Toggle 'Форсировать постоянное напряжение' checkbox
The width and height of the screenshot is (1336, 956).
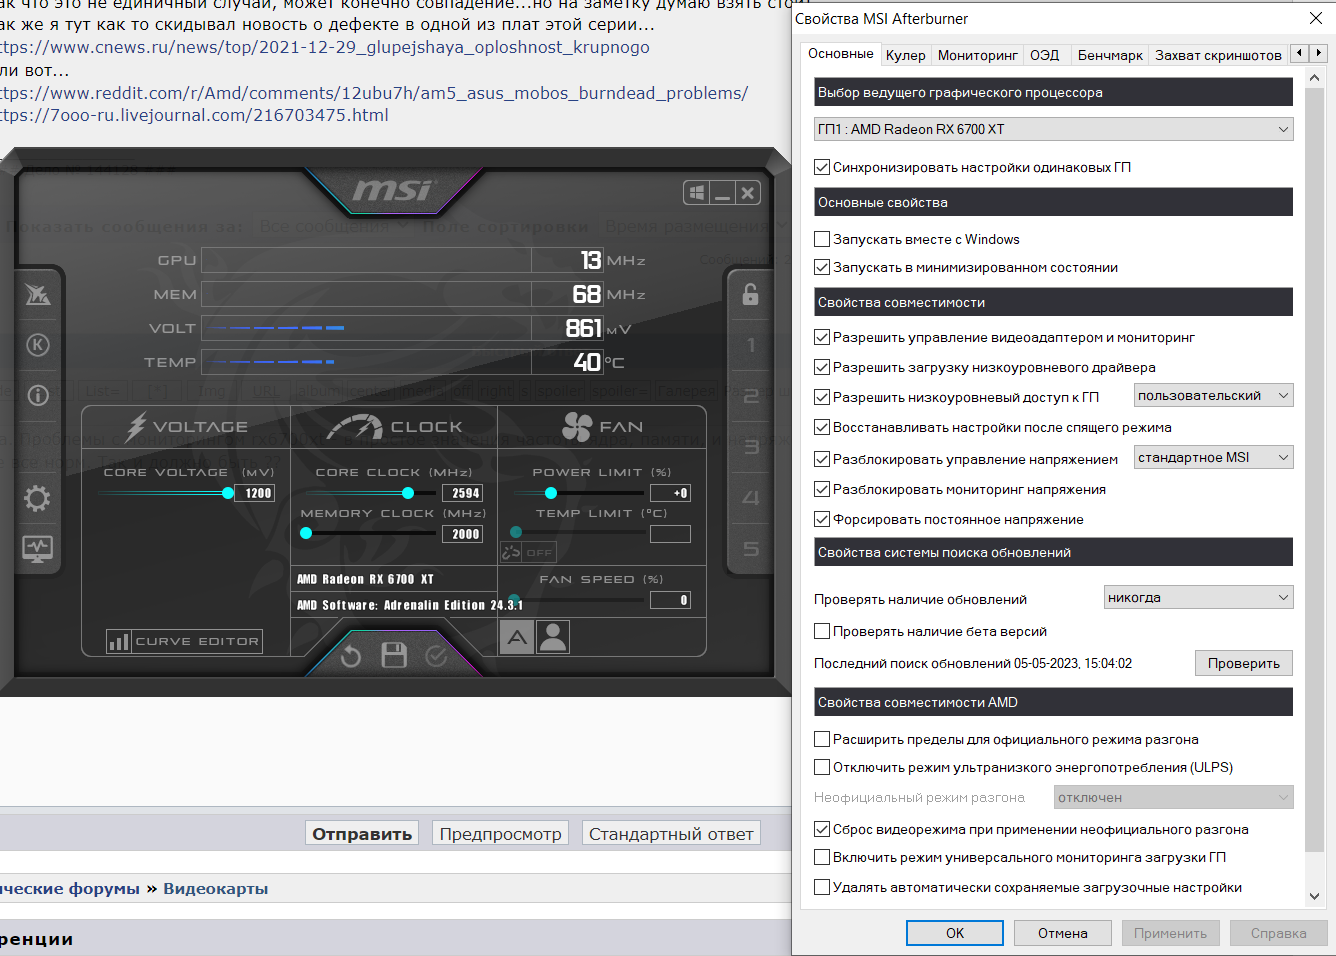tap(822, 519)
